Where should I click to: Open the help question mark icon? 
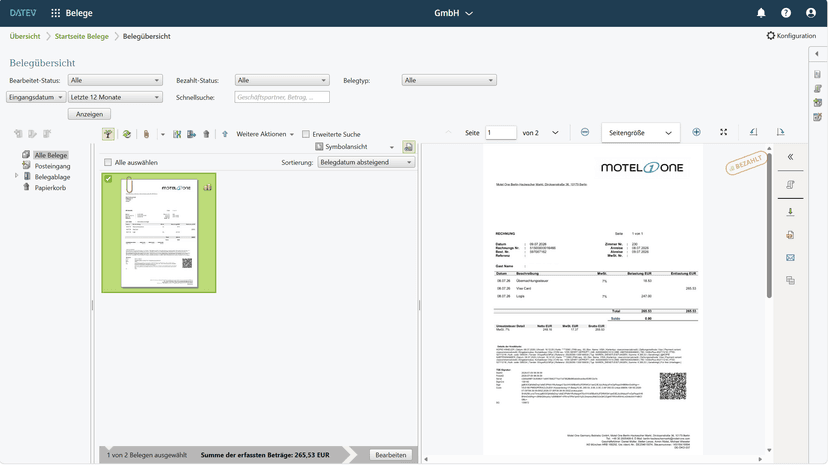[x=786, y=13]
